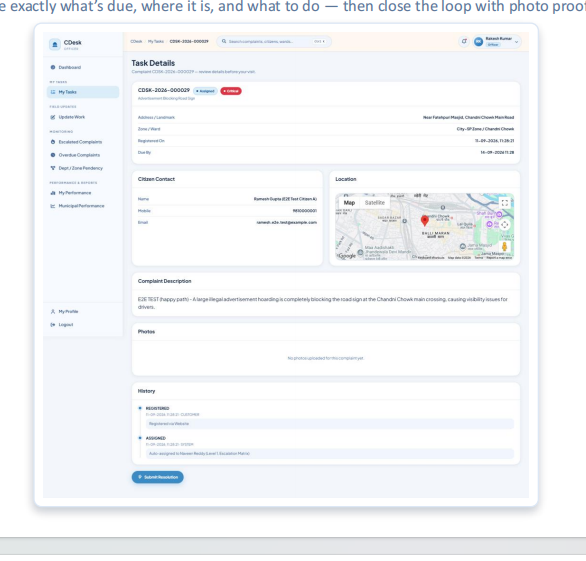The width and height of the screenshot is (586, 561).
Task: Click the citizen name Ramesh Gupta
Action: [285, 199]
